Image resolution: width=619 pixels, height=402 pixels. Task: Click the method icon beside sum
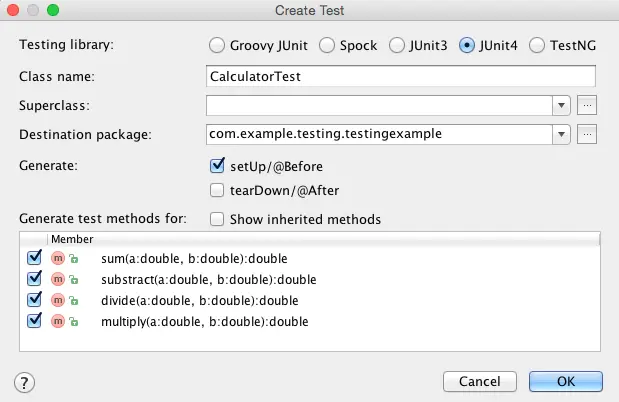(x=58, y=259)
